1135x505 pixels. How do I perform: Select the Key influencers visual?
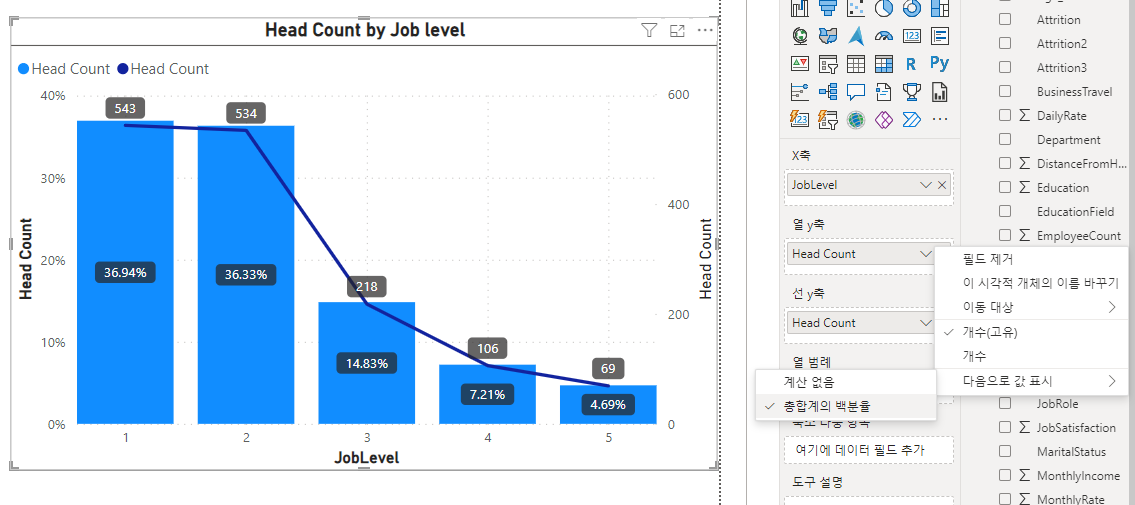(x=800, y=92)
